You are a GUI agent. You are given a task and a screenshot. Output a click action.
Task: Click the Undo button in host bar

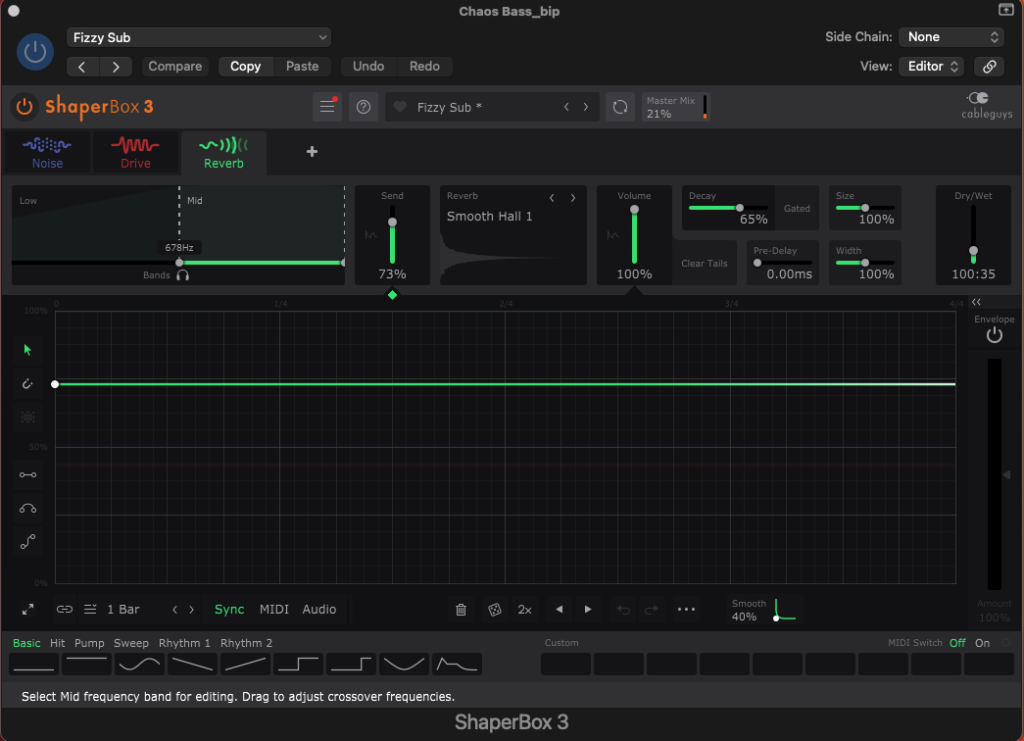368,66
